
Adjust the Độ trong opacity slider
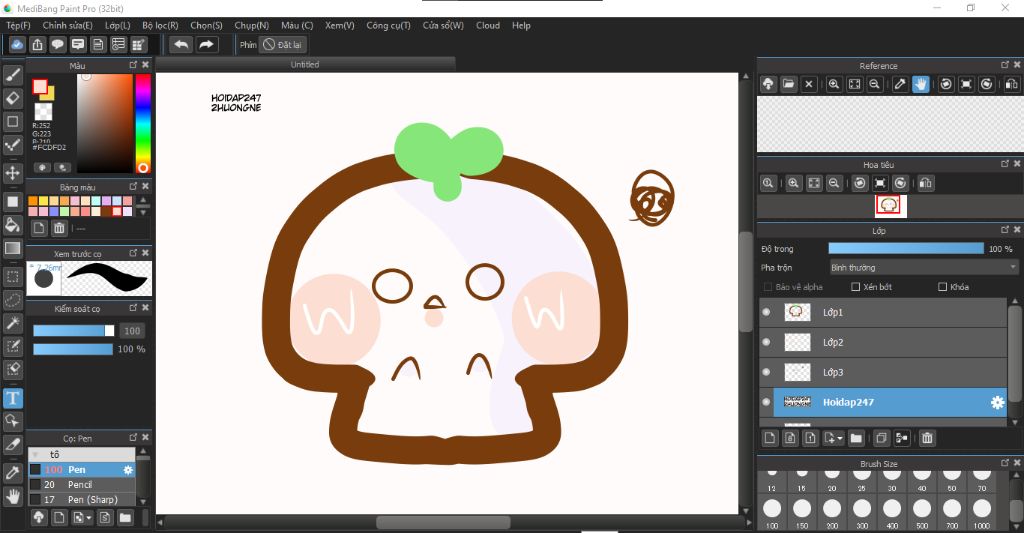point(906,248)
